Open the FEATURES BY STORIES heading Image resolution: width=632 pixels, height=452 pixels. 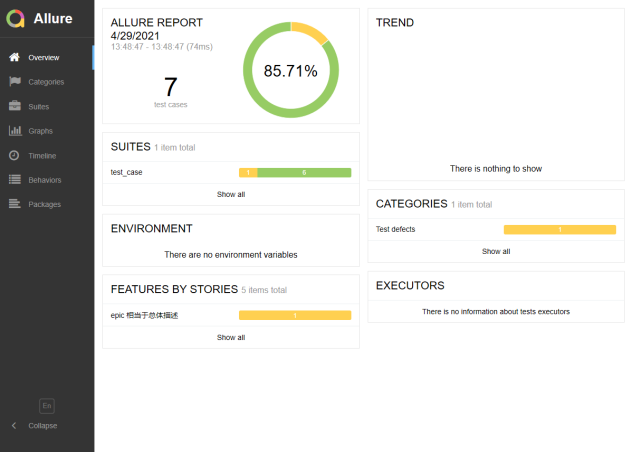click(x=174, y=289)
